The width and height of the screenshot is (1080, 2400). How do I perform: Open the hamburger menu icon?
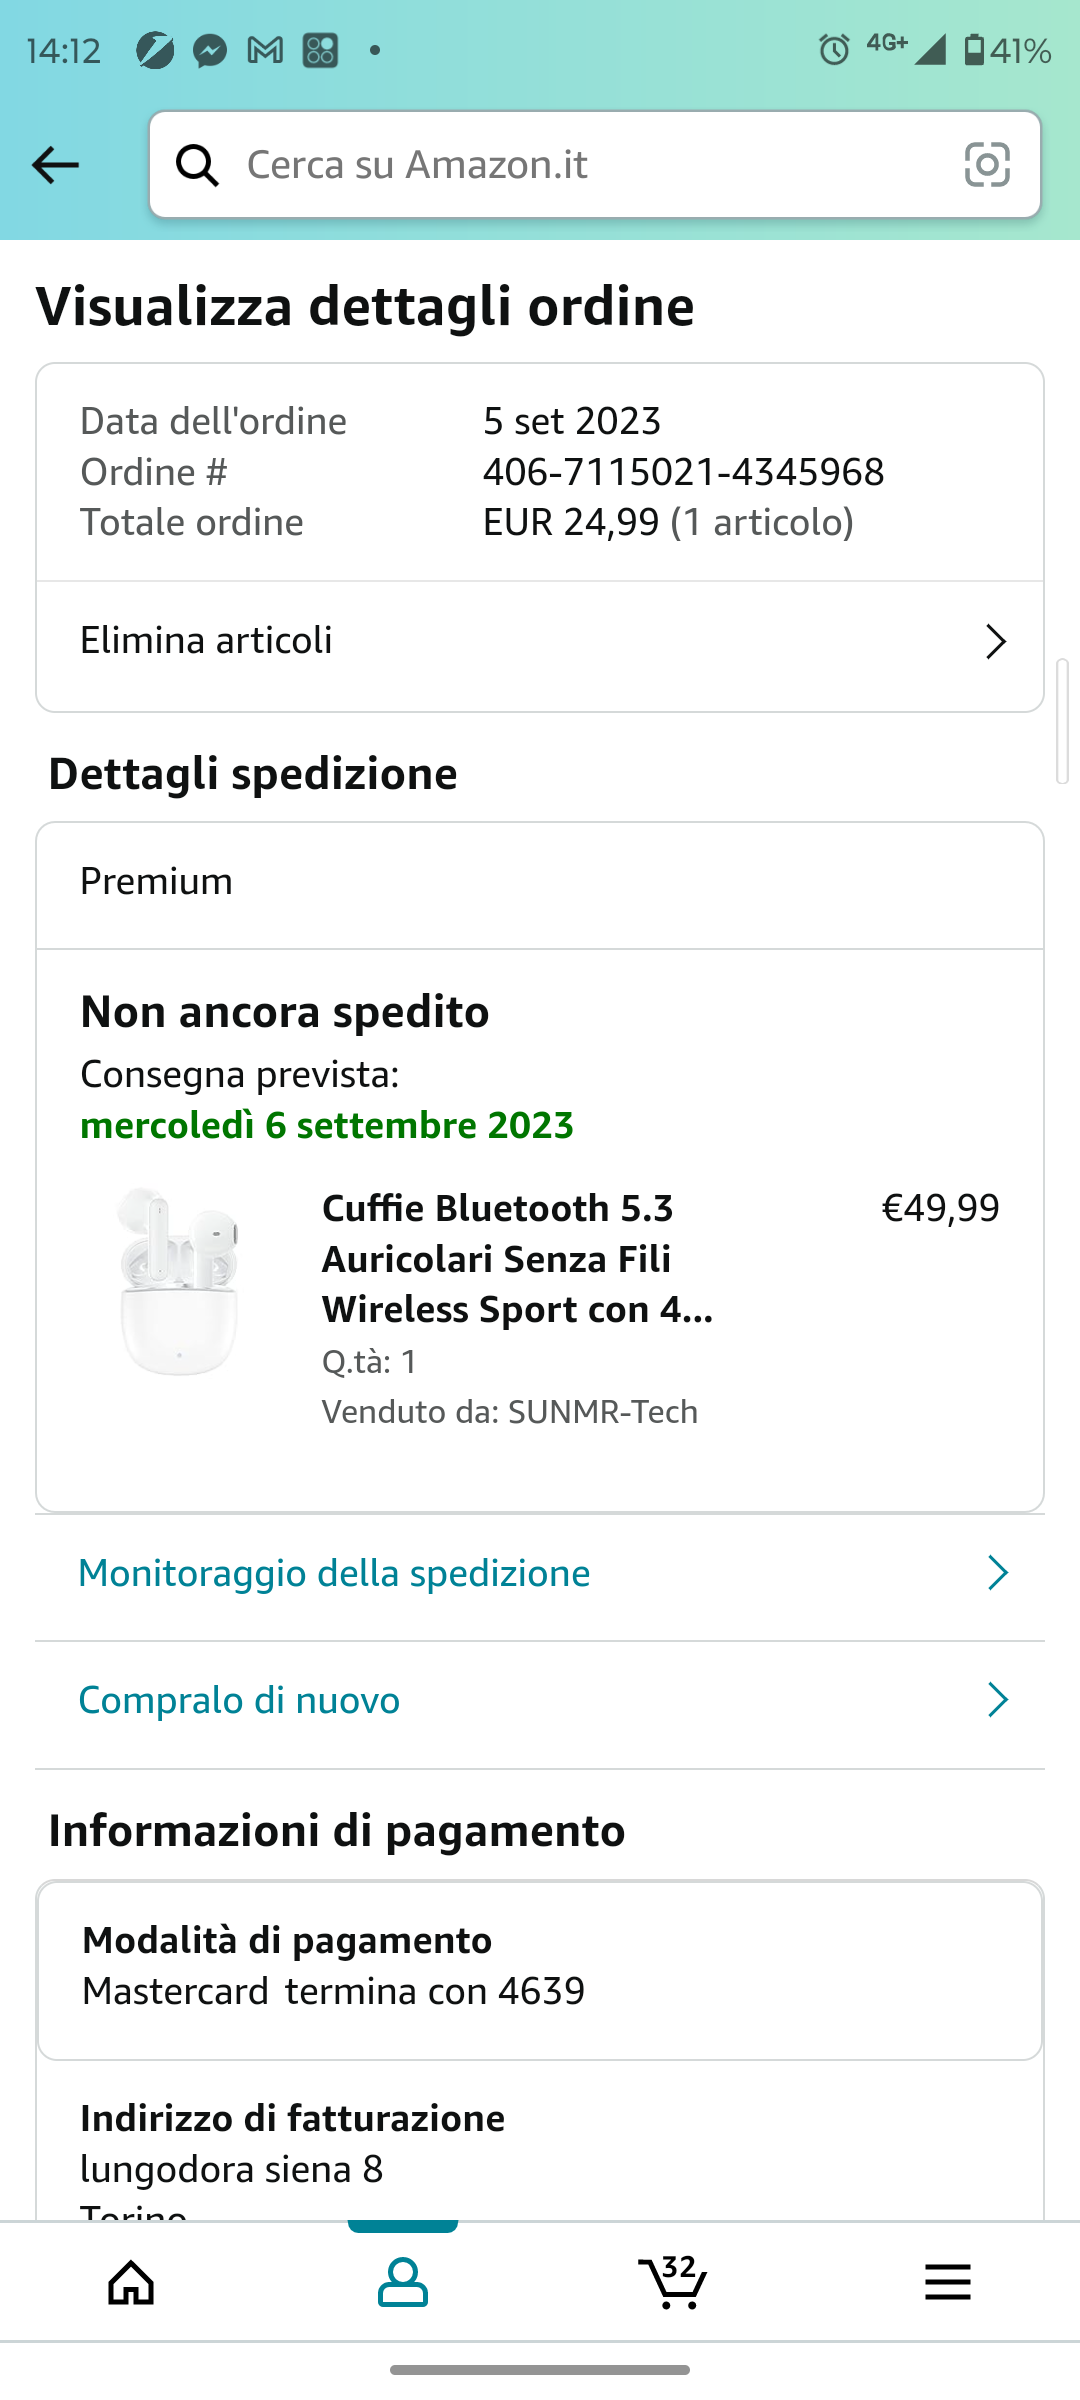pyautogui.click(x=947, y=2283)
